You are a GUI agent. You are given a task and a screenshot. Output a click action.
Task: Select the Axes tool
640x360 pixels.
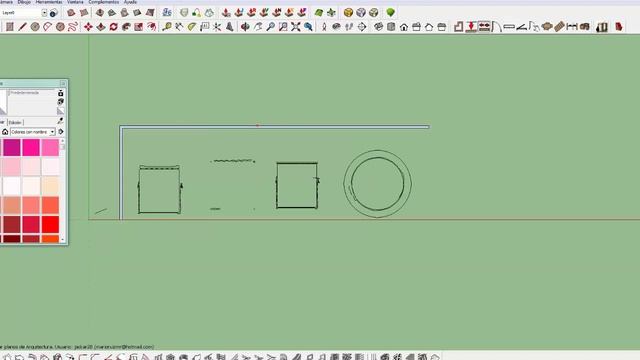coord(217,27)
